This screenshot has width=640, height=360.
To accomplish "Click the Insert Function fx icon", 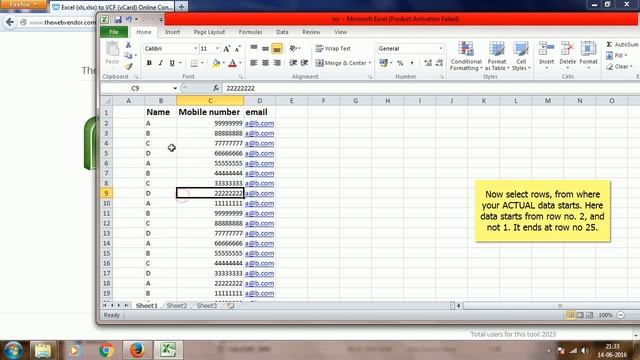I will (216, 88).
